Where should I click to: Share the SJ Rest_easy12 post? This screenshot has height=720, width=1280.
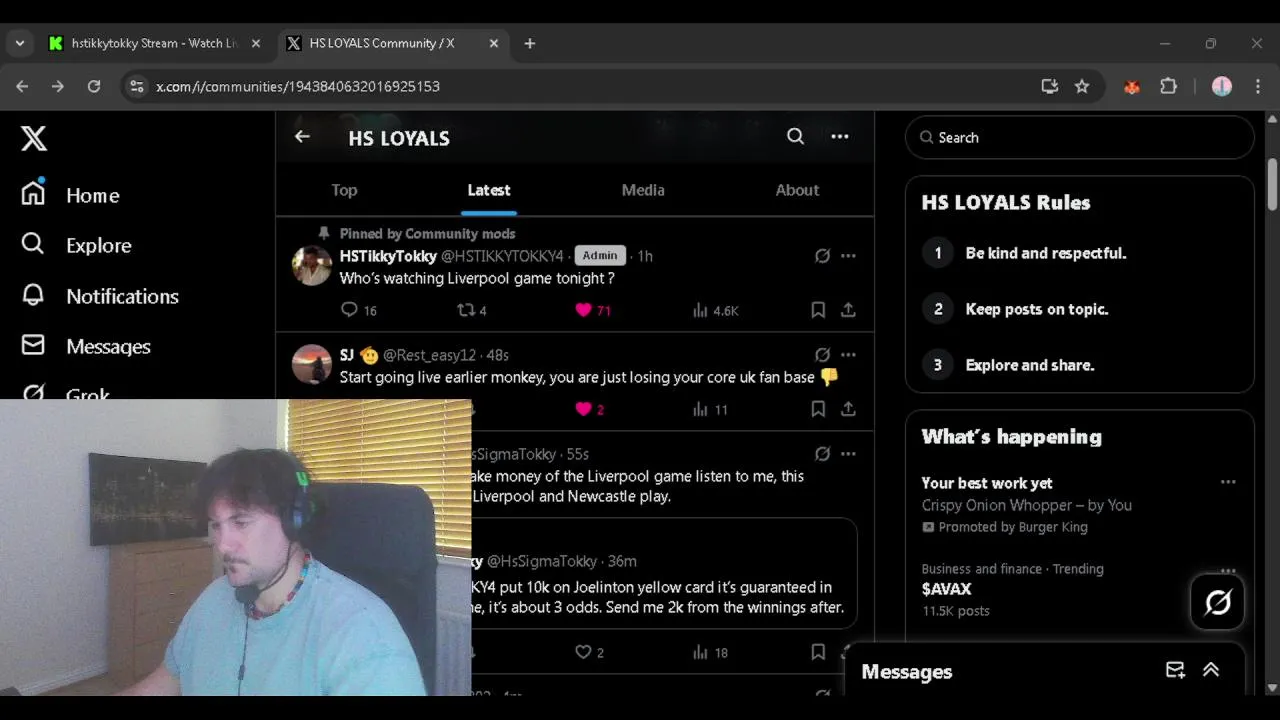(x=848, y=409)
